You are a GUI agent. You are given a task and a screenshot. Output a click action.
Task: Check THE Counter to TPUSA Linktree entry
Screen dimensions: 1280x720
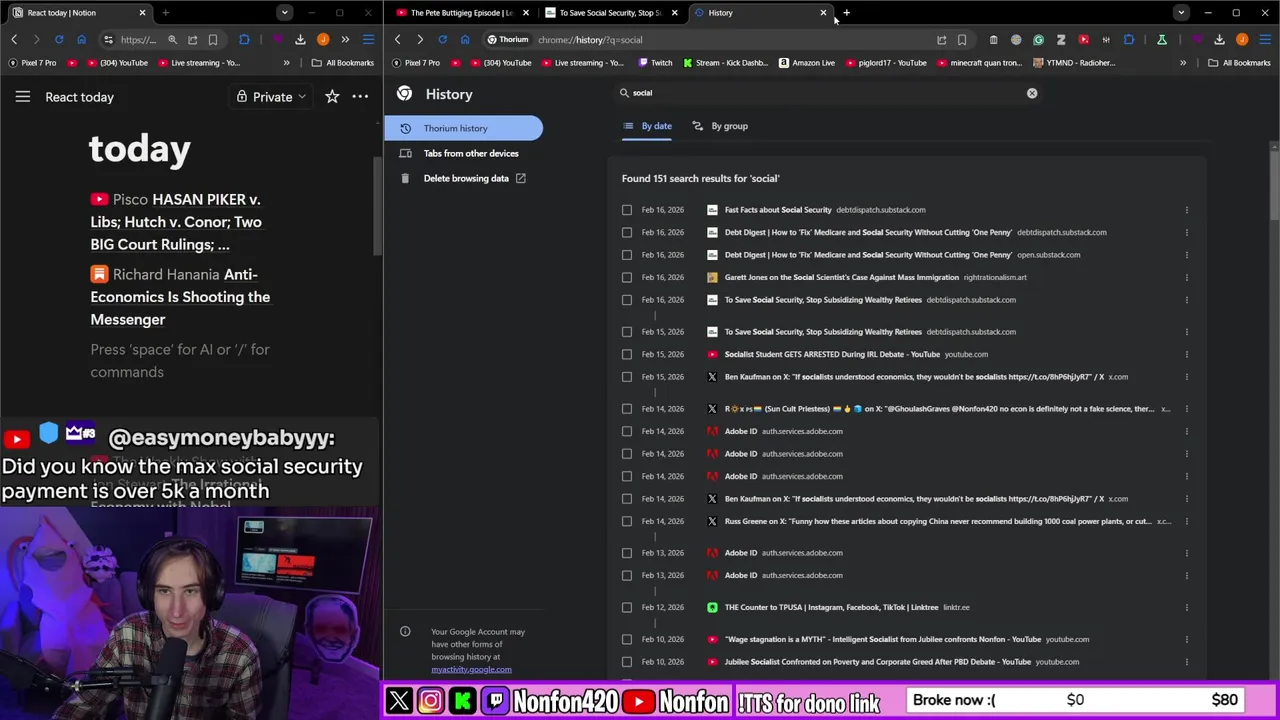point(627,607)
